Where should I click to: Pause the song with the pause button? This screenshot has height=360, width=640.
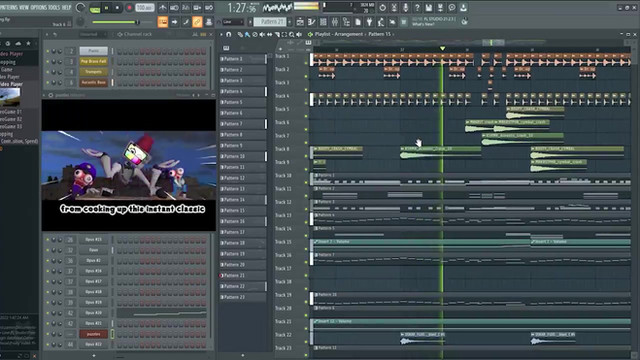(x=107, y=8)
